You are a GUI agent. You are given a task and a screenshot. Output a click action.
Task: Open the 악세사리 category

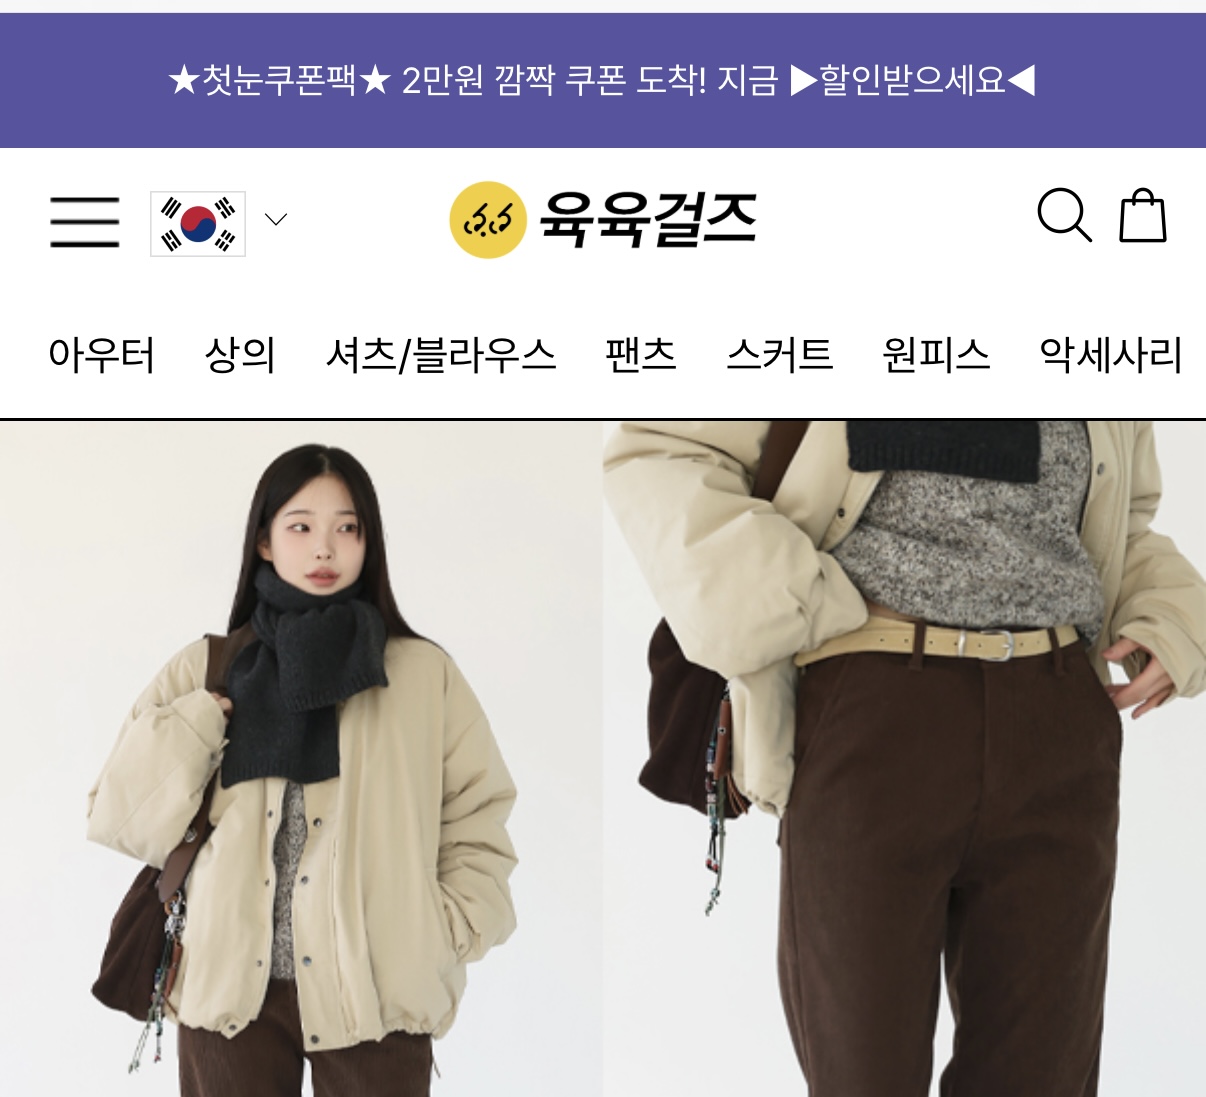1111,355
